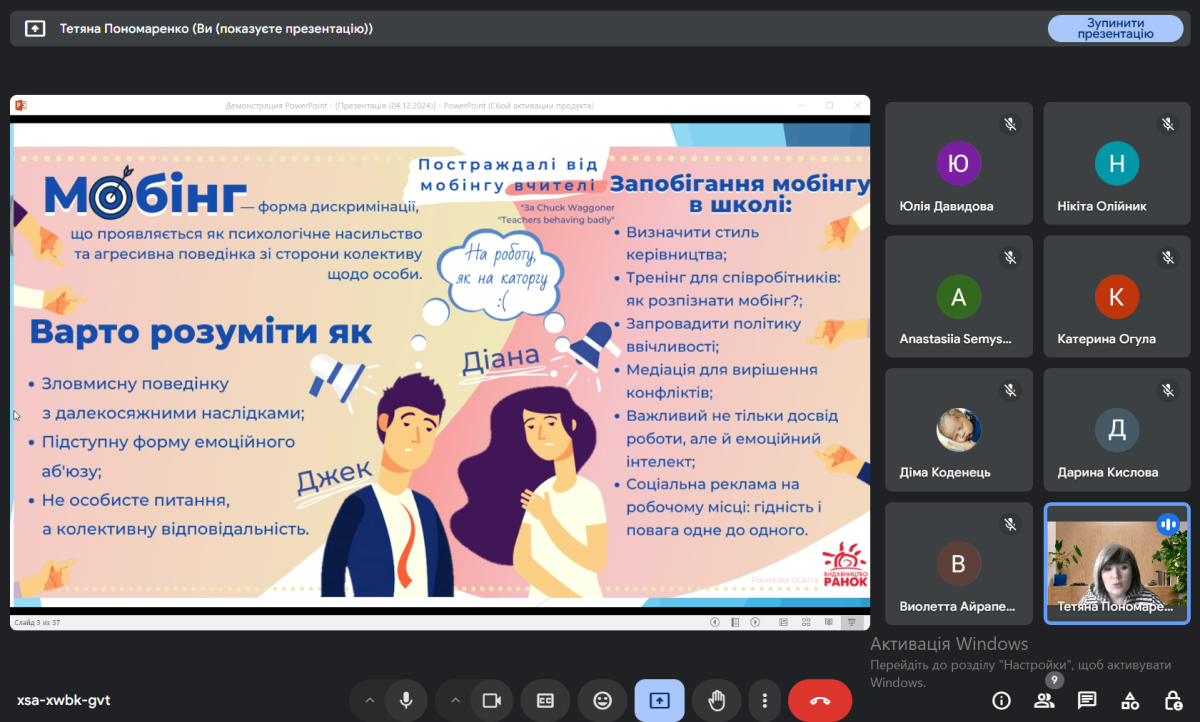
Task: Go to previous slide in PowerPoint bar
Action: 715,622
